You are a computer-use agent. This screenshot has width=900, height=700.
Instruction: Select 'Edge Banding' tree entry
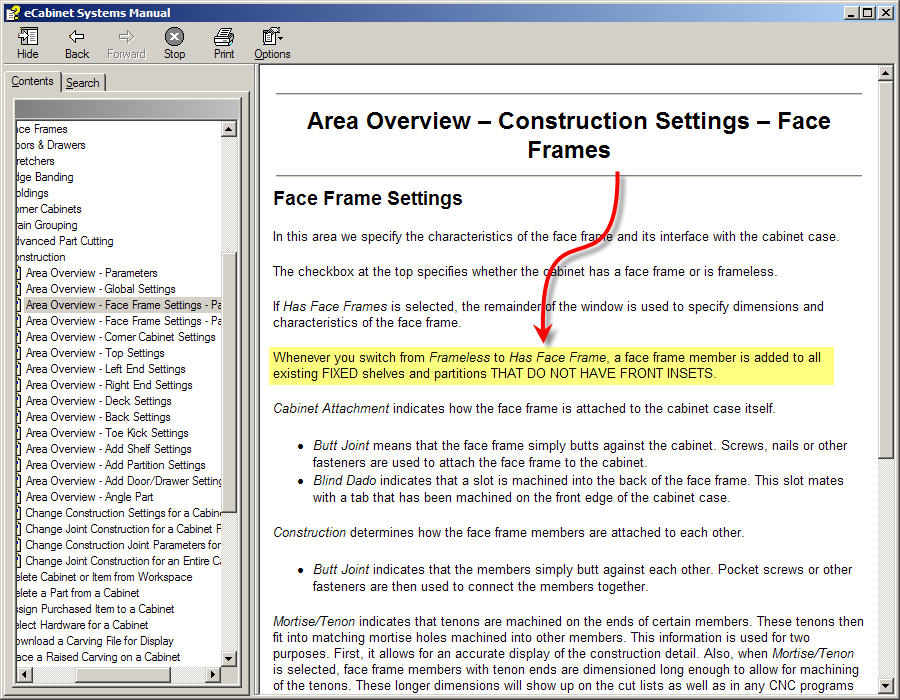click(x=45, y=177)
